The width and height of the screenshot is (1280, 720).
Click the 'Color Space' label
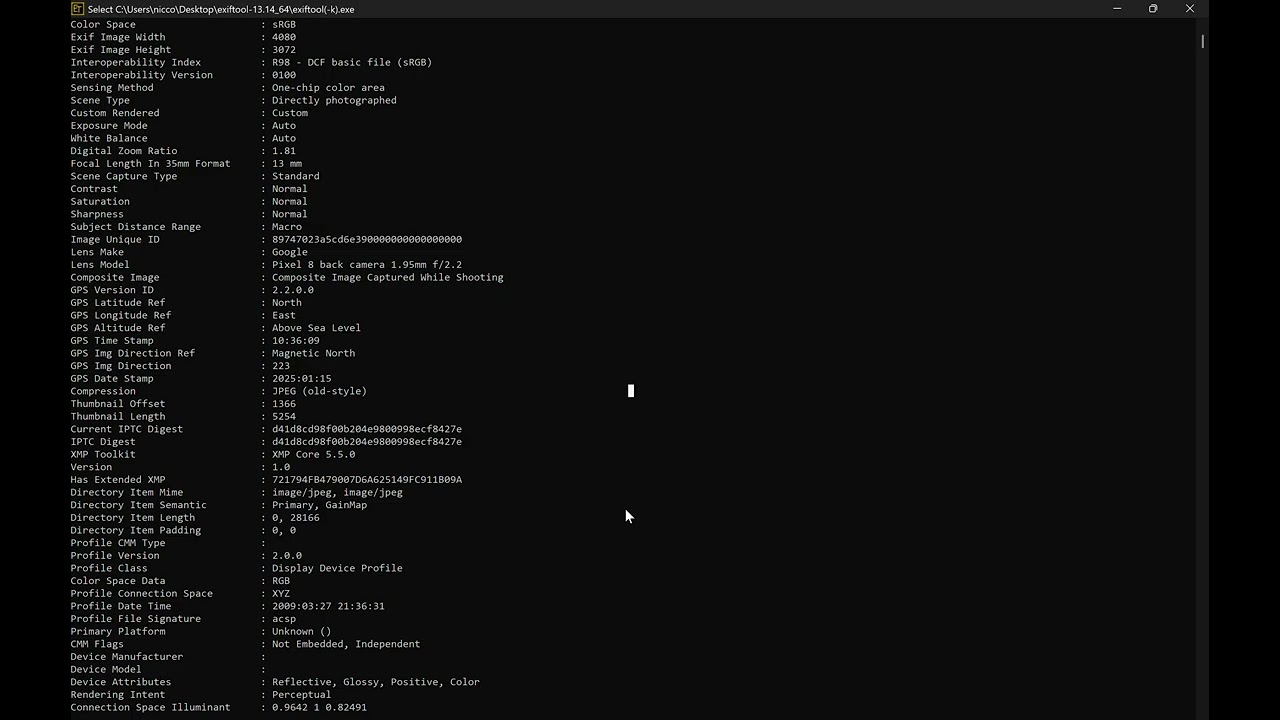click(103, 24)
